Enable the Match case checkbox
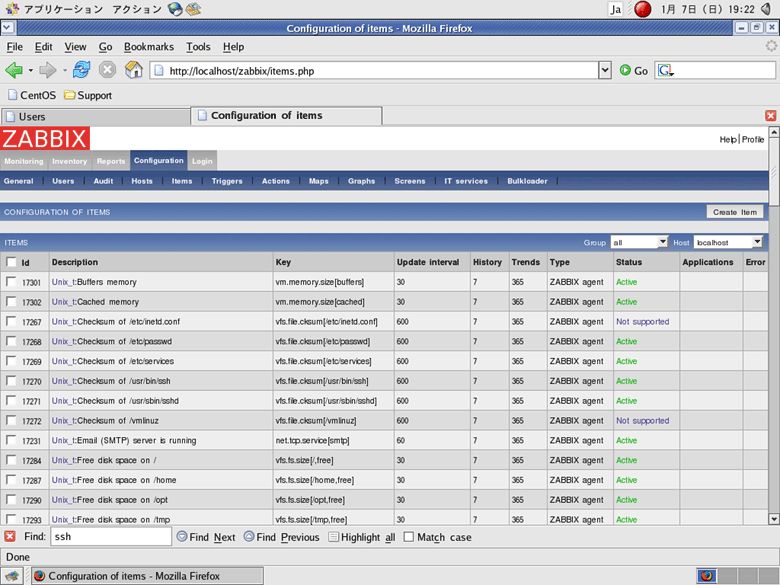Screen dimensions: 780x585 coord(409,537)
